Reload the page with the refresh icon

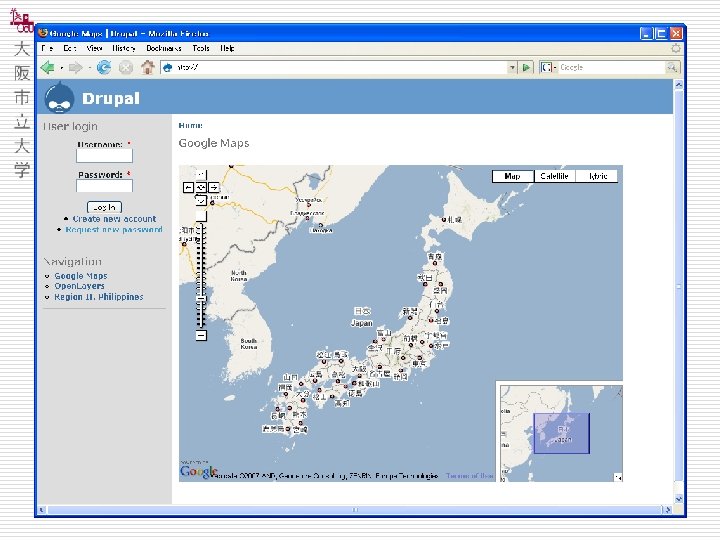[104, 68]
